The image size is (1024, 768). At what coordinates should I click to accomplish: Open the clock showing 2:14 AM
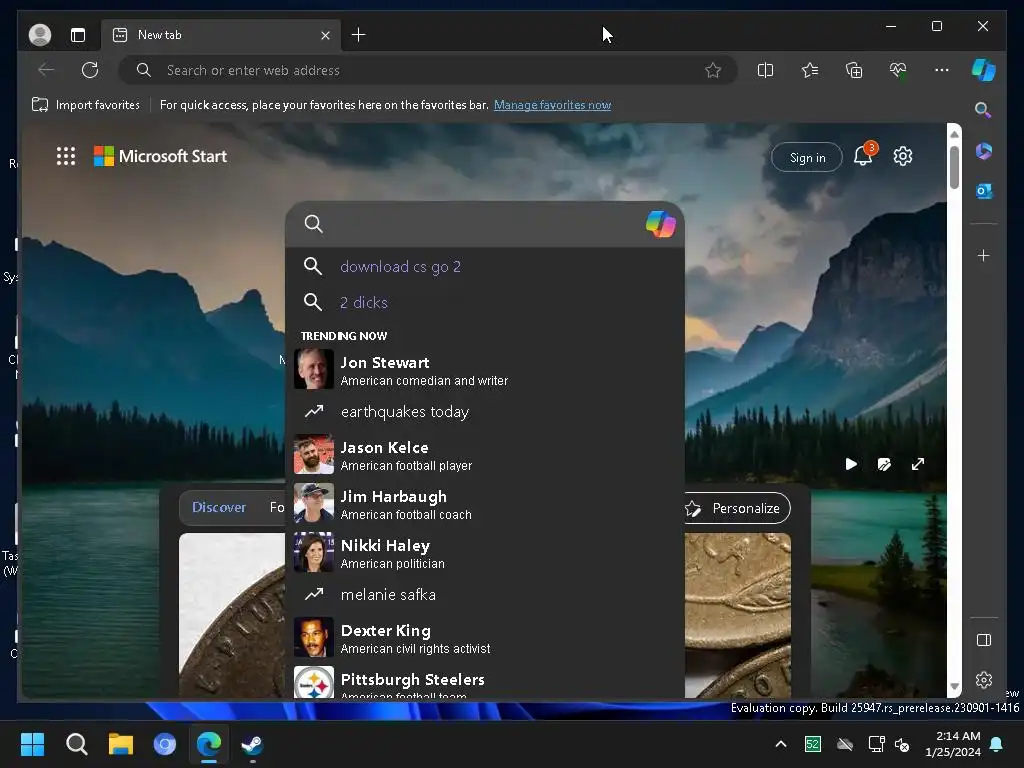(953, 744)
